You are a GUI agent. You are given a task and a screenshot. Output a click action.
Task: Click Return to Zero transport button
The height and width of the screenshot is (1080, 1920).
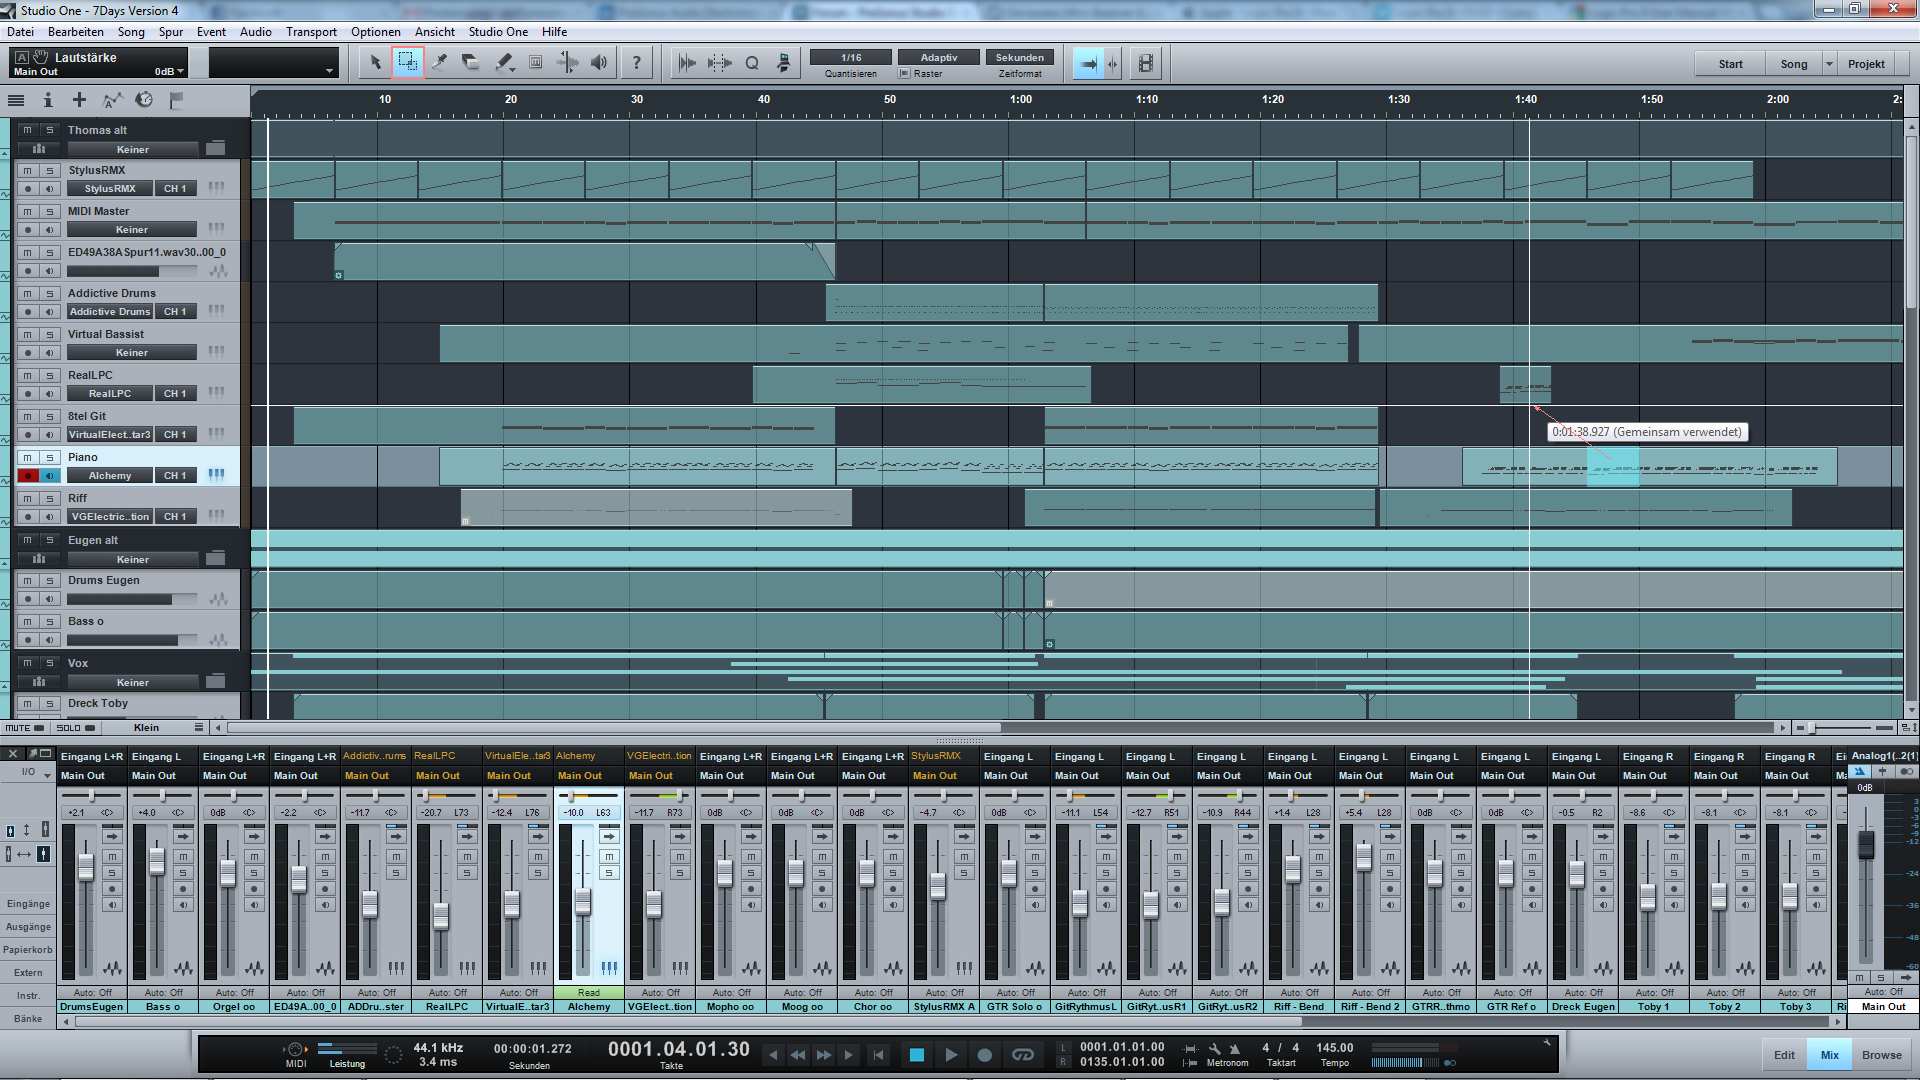click(878, 1054)
